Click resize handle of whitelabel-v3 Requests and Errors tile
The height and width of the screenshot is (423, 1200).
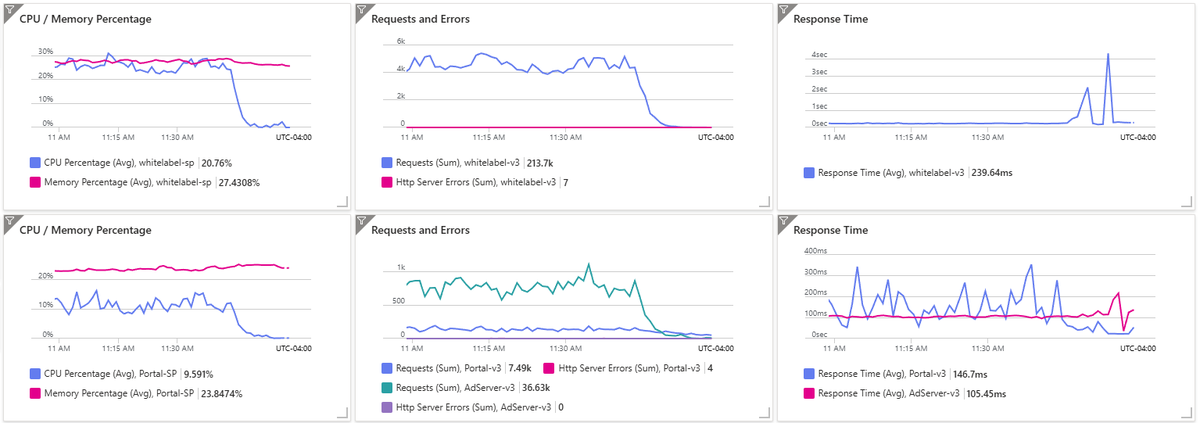tap(764, 202)
